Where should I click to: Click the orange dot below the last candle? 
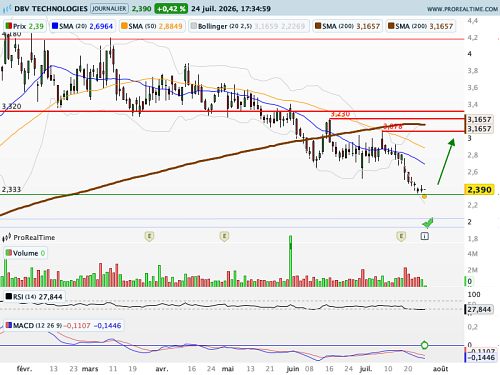click(424, 197)
